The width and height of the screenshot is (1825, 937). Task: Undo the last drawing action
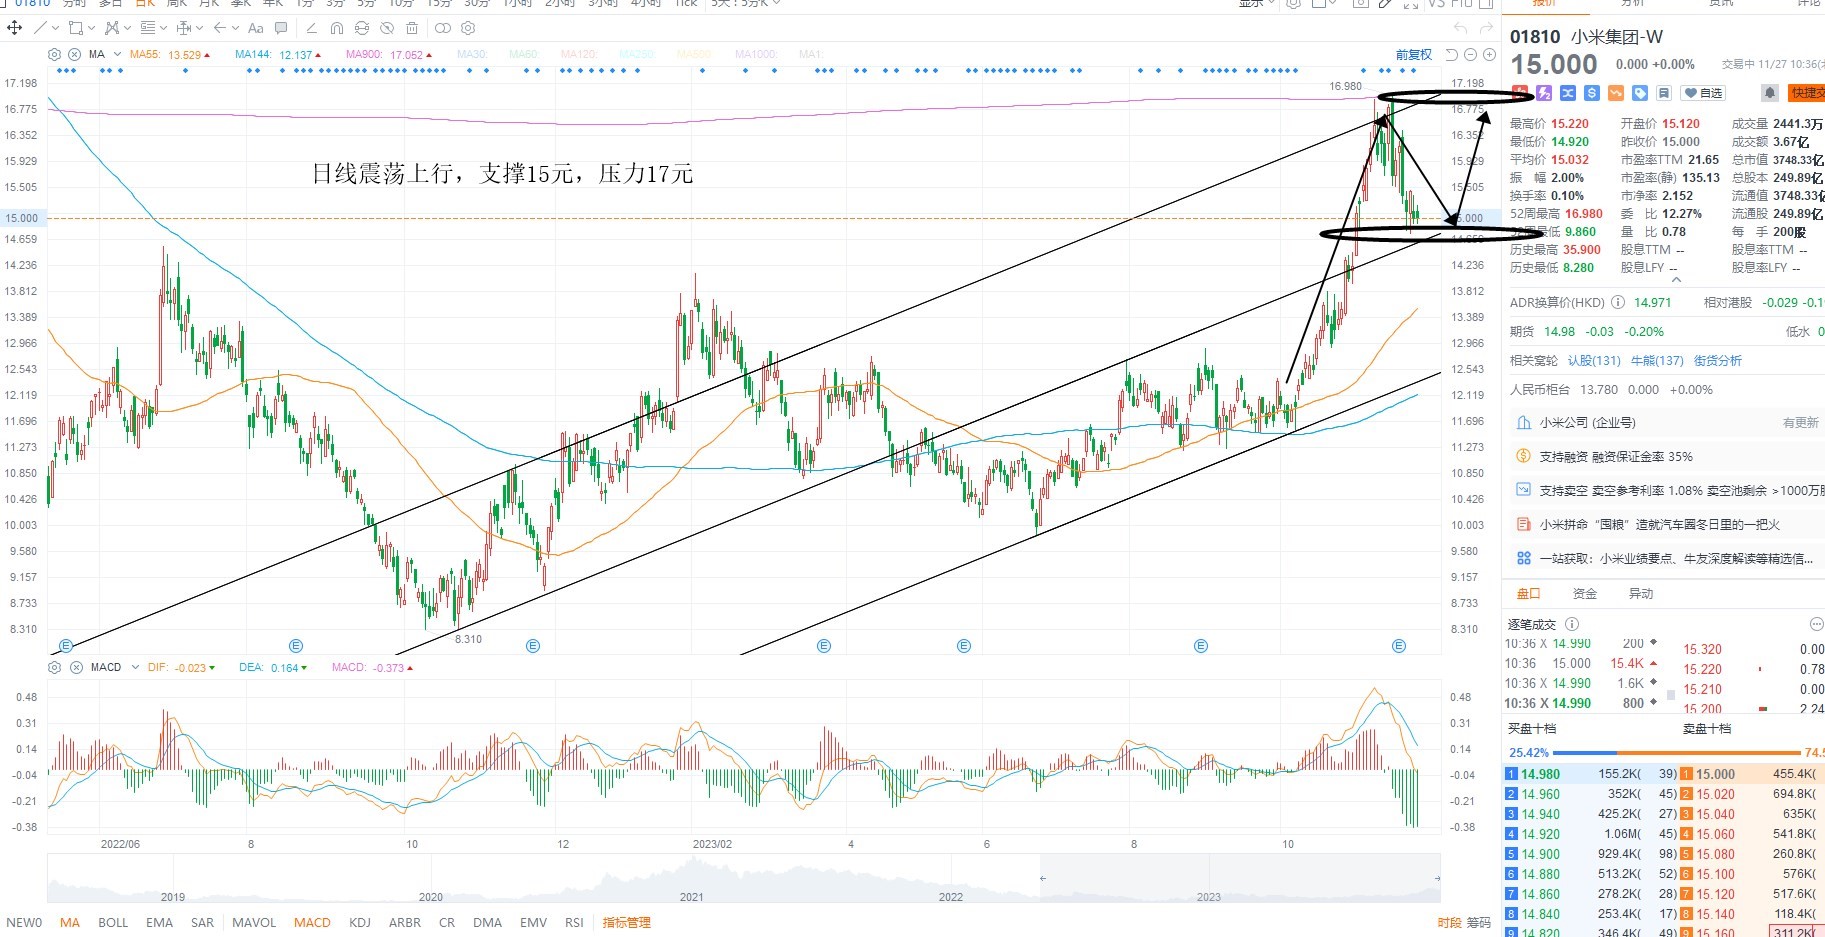[1461, 28]
